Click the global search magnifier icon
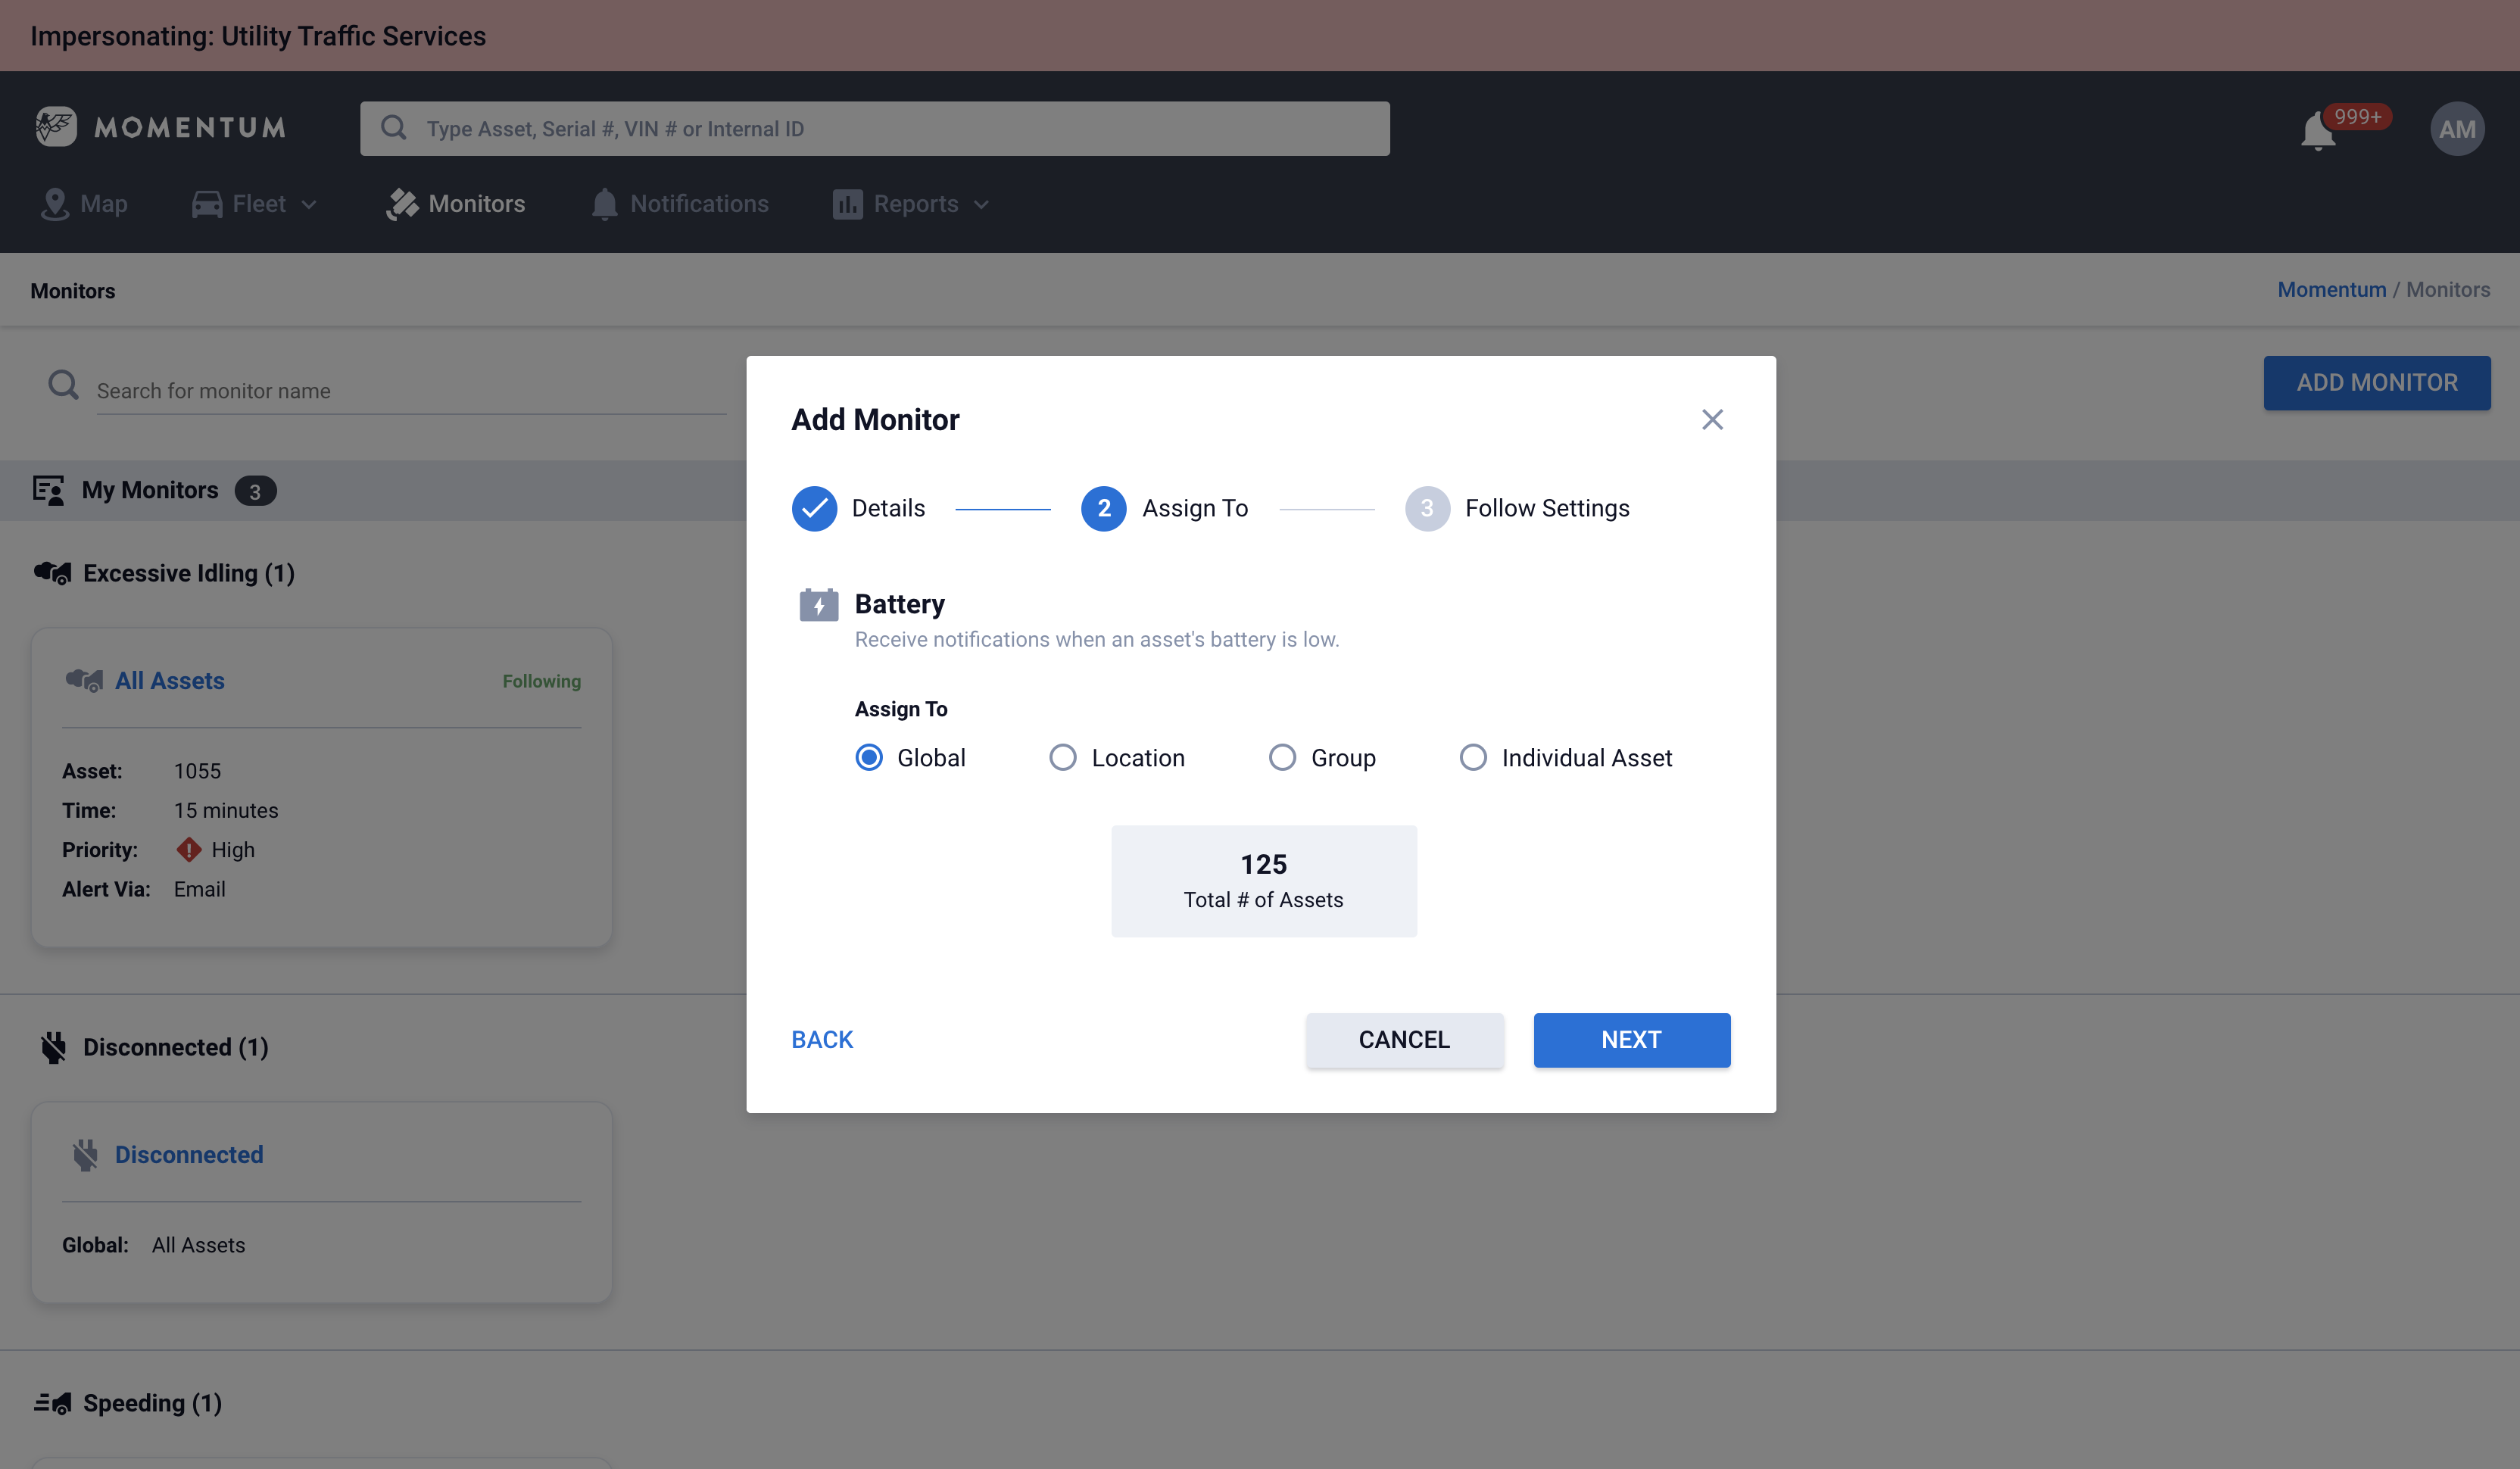 [394, 128]
